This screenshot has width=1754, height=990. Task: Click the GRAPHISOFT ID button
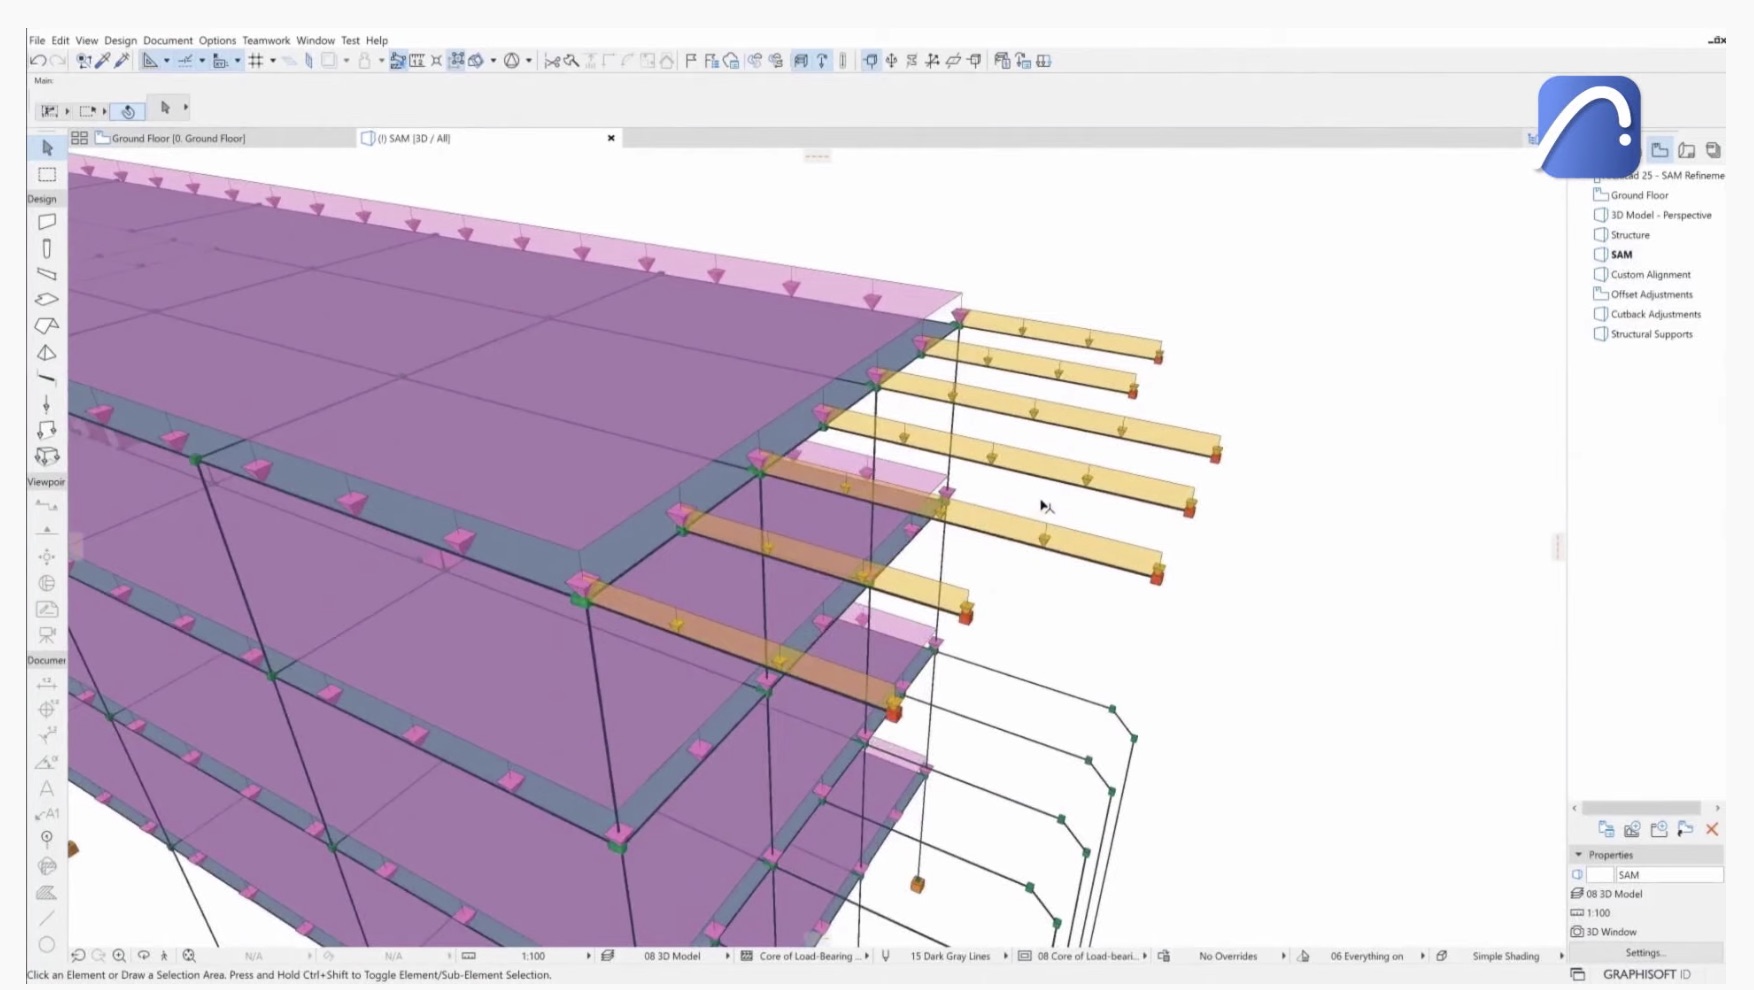click(x=1647, y=975)
